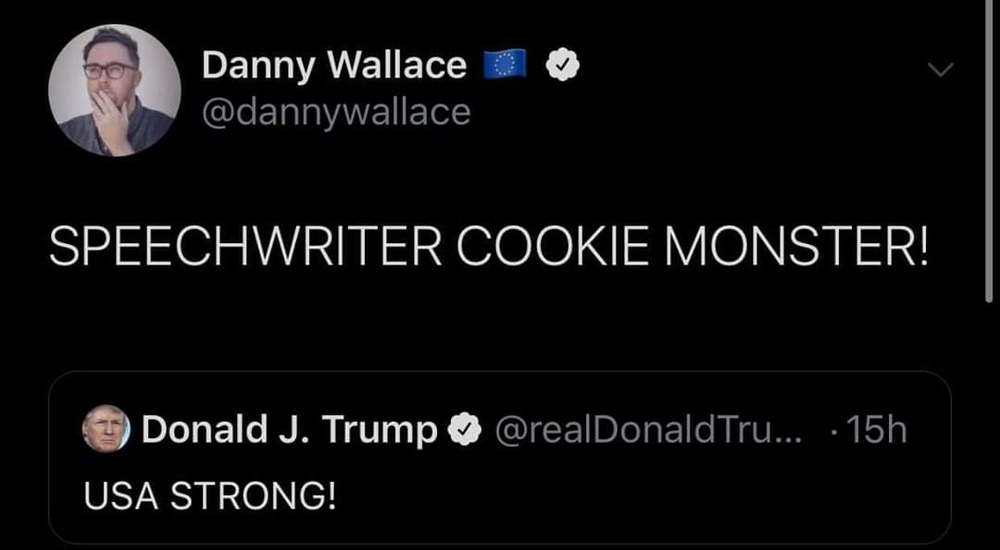Open the truncated @realDonaldTru... handle

(x=650, y=431)
